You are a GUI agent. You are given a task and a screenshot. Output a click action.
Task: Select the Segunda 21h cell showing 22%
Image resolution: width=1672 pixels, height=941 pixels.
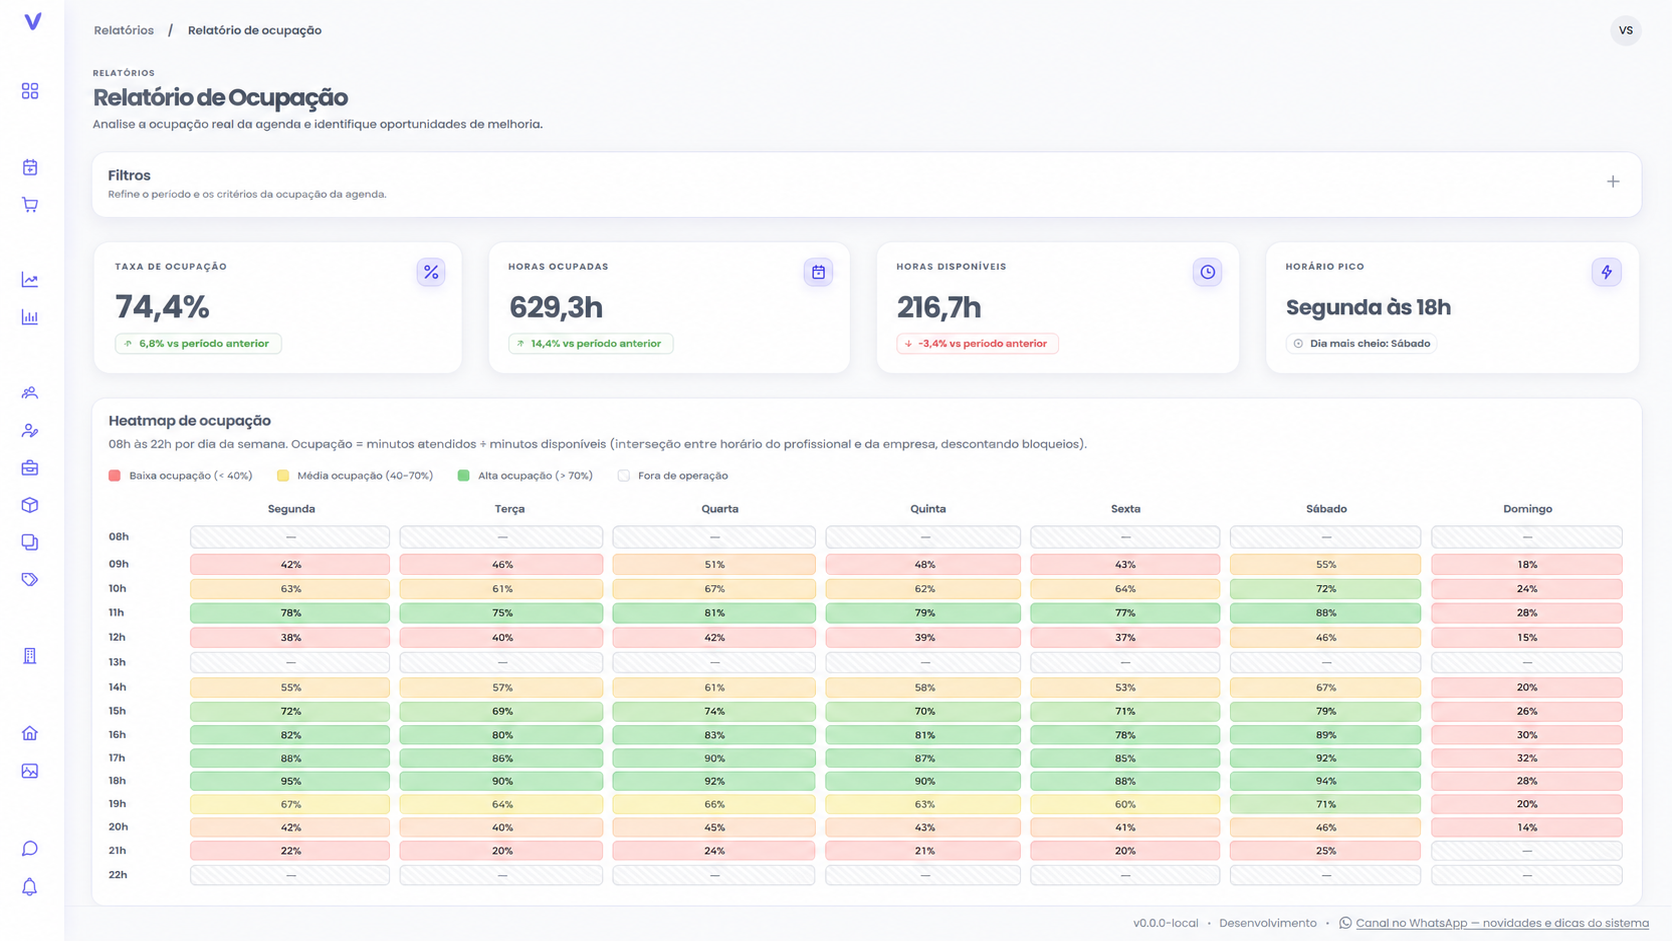click(x=290, y=851)
